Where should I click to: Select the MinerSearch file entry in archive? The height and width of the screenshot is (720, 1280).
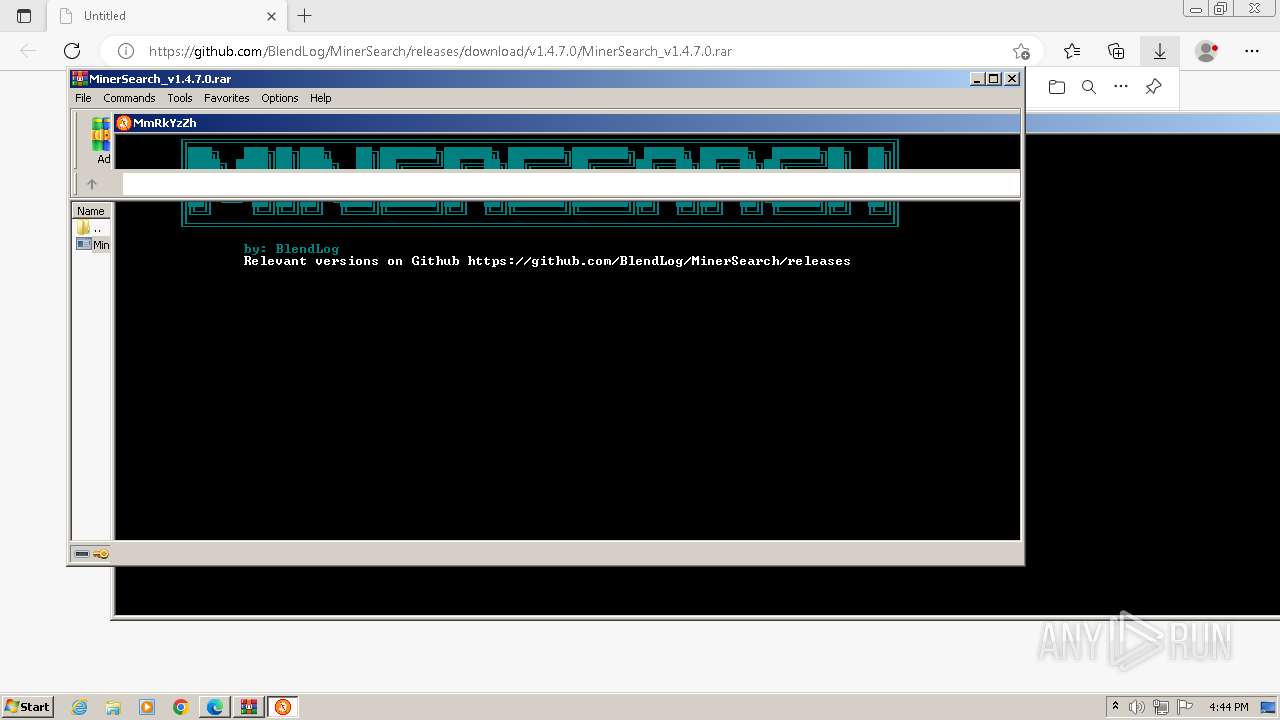tap(93, 244)
